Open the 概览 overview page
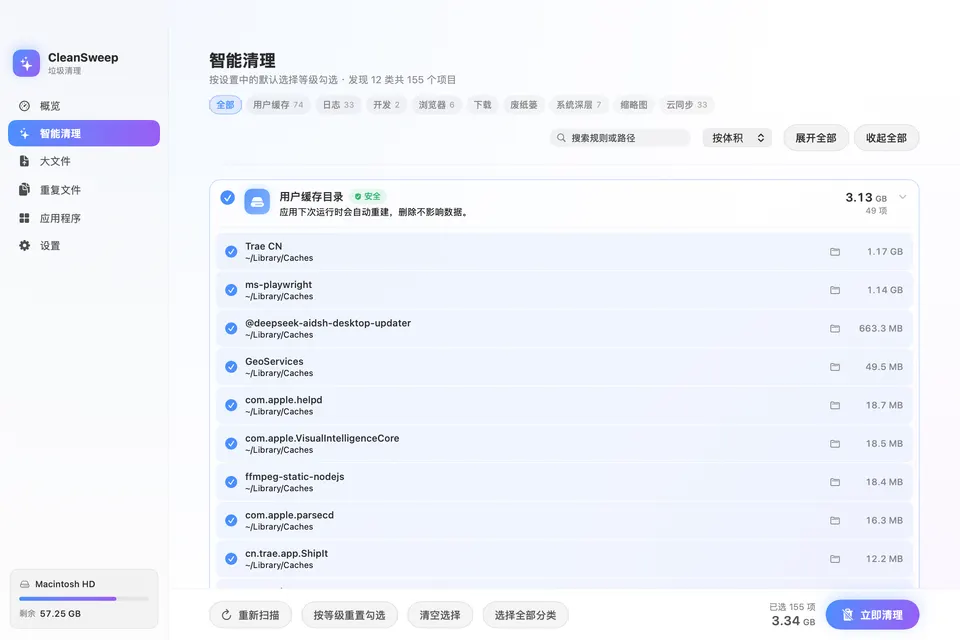Screen dimensions: 960x640 coord(84,106)
